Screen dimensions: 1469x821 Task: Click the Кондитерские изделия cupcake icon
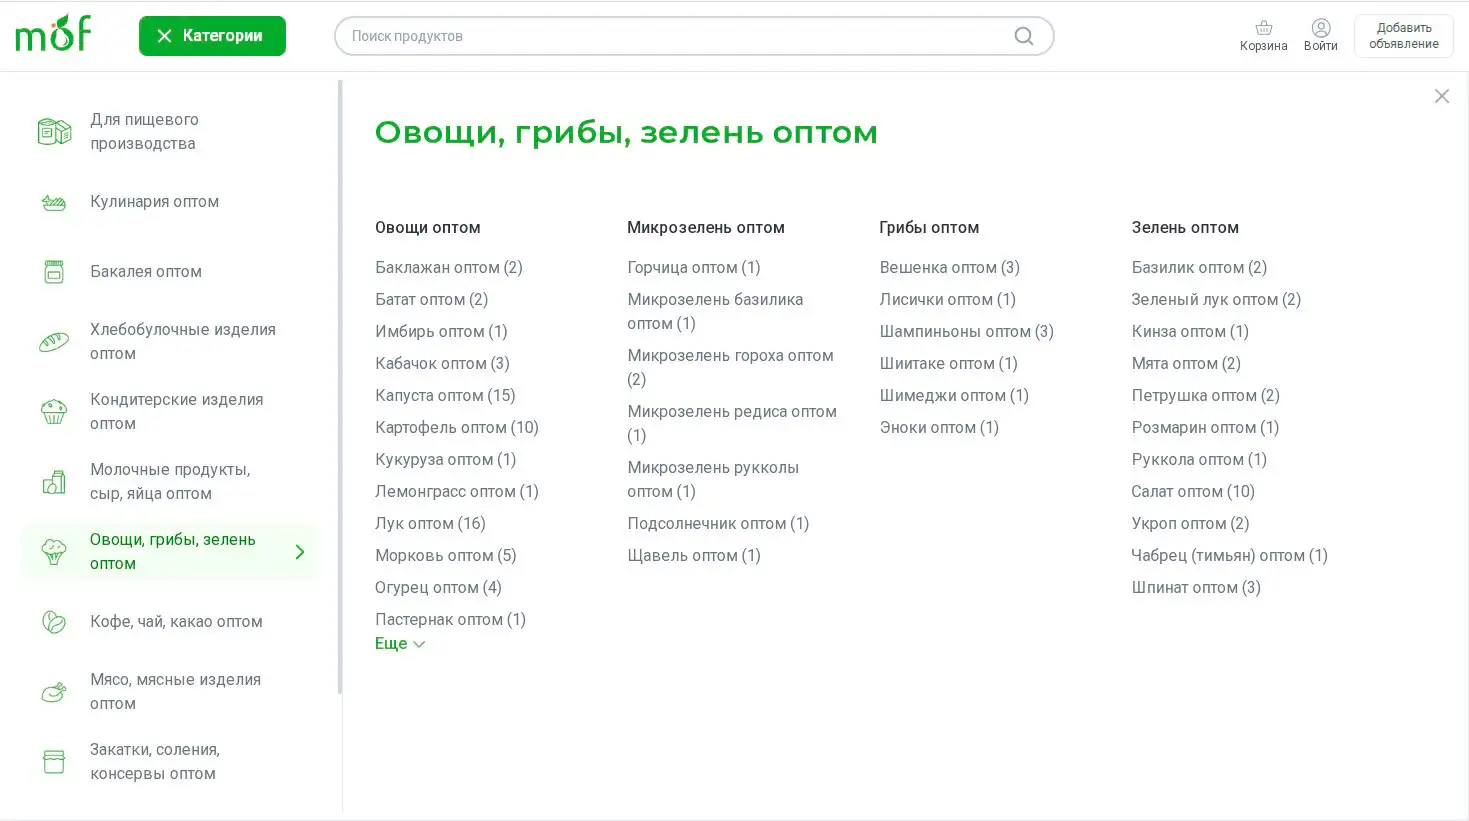click(x=54, y=411)
